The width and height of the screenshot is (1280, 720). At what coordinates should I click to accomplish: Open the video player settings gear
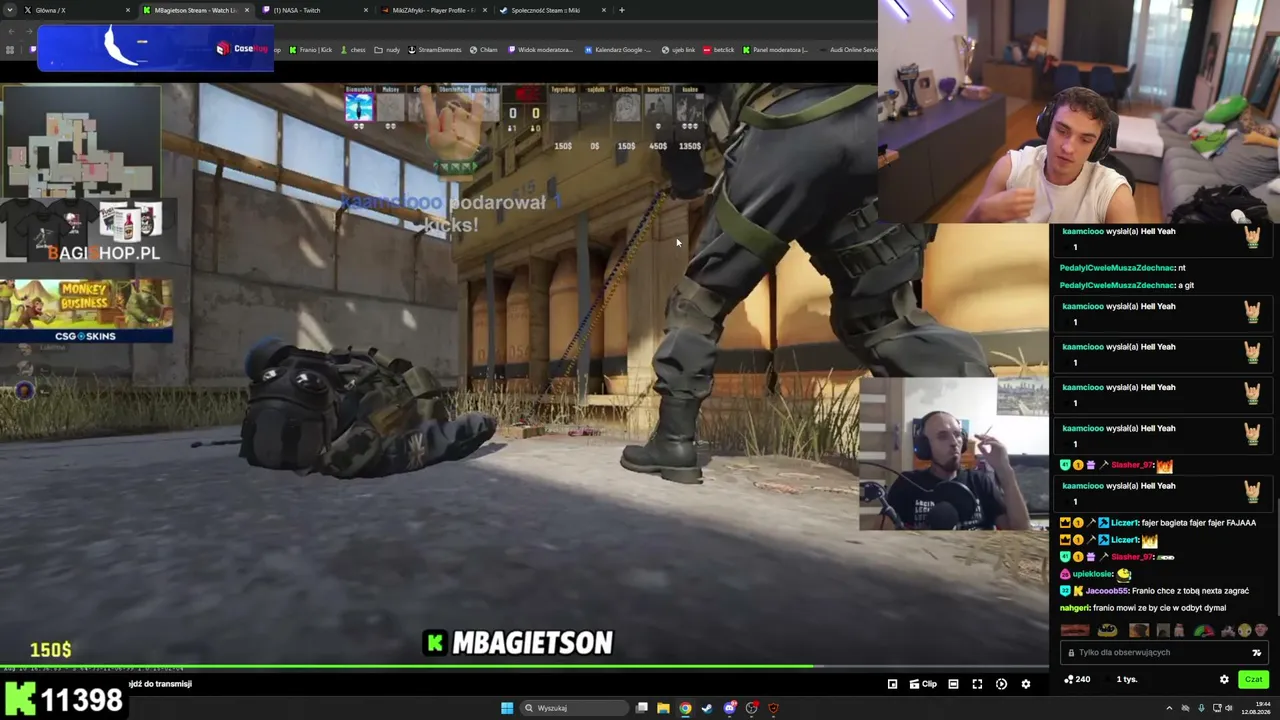(x=1025, y=684)
